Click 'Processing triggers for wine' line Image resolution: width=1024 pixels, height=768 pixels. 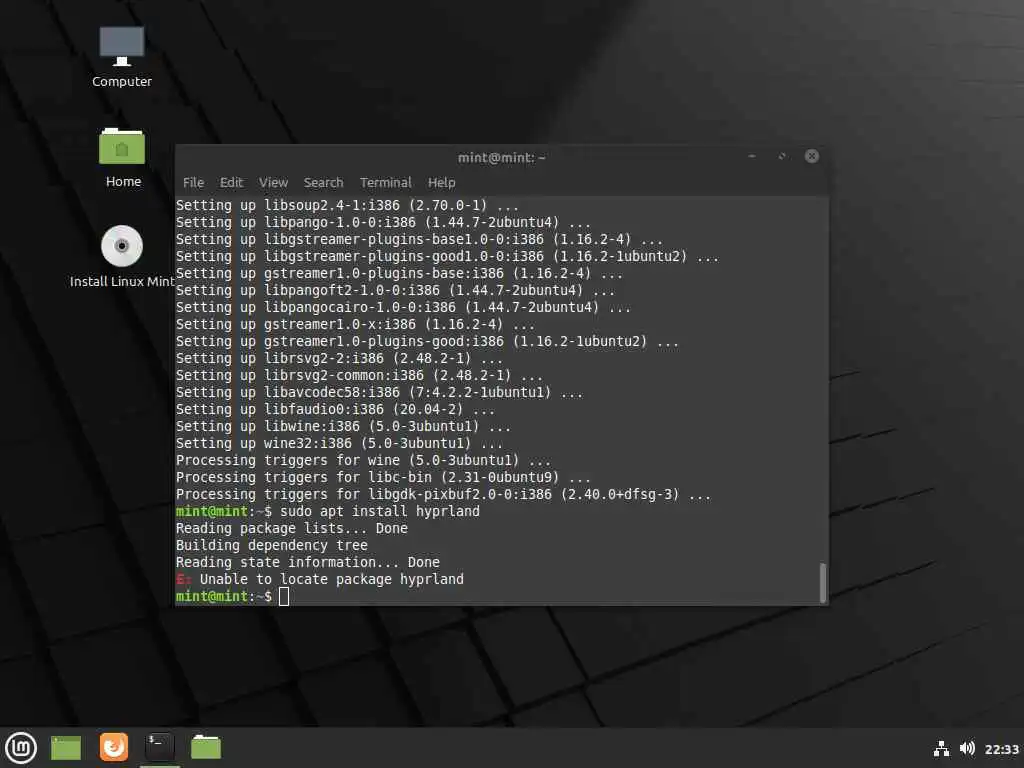point(363,460)
